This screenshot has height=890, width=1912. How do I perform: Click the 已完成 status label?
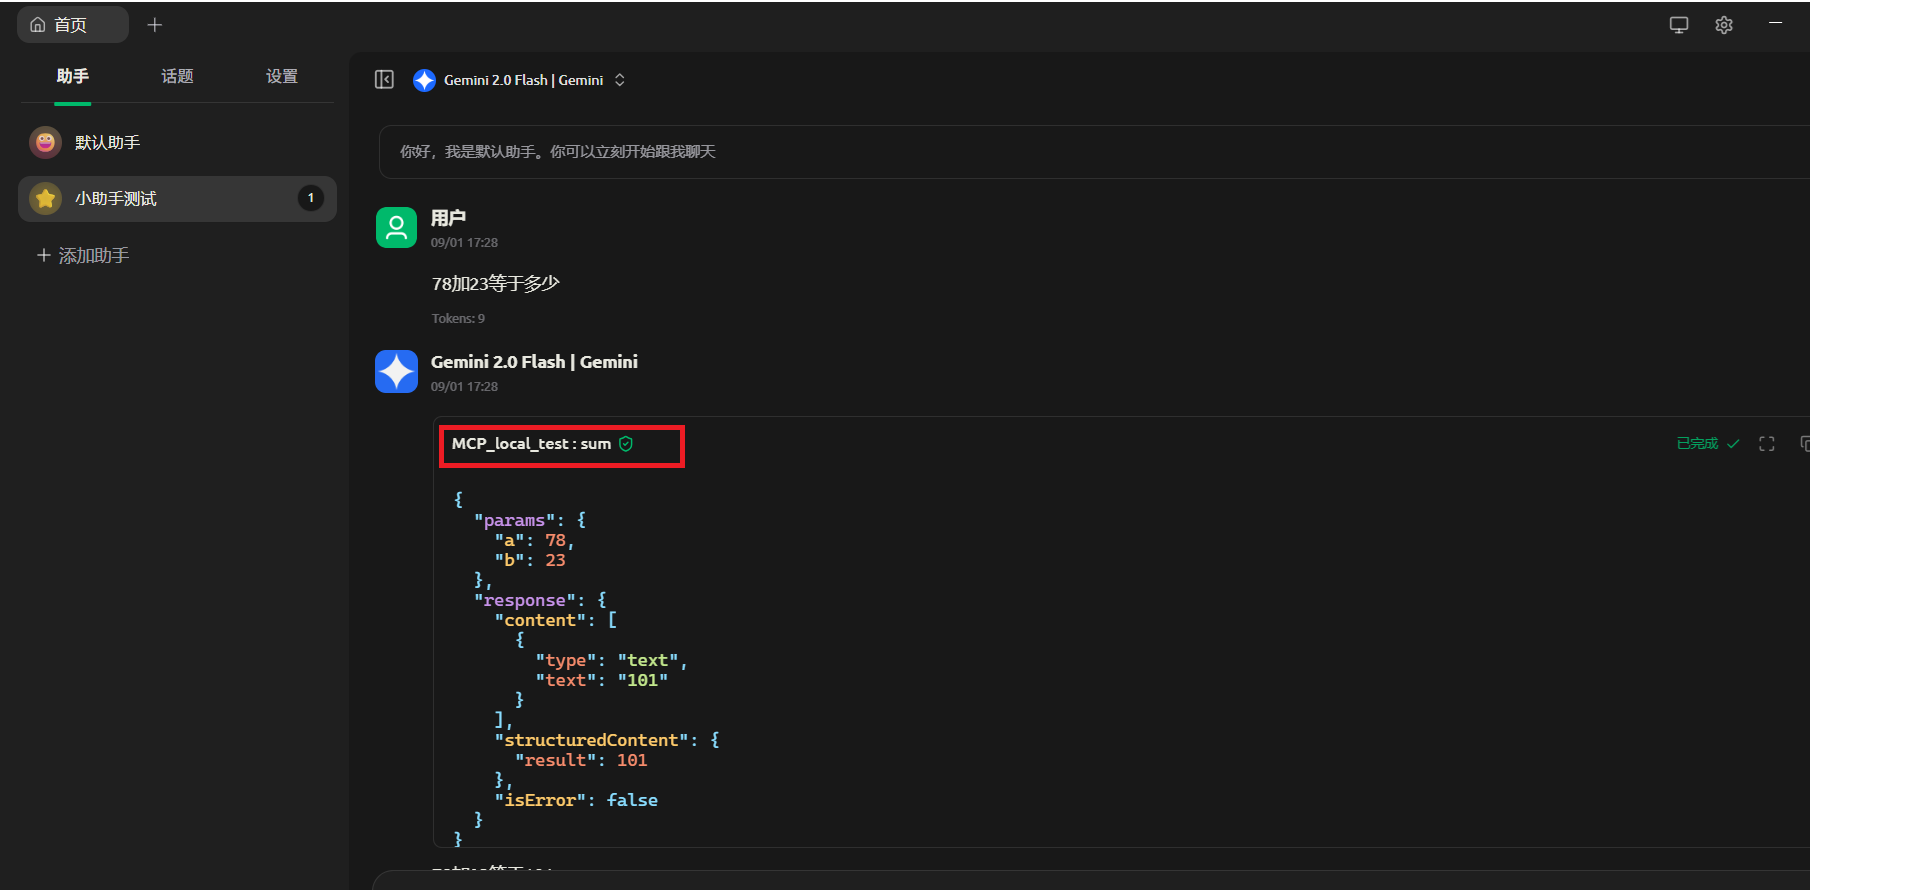pos(1698,444)
